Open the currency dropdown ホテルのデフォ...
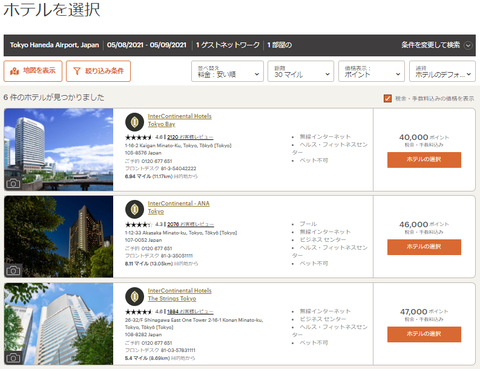 point(442,71)
